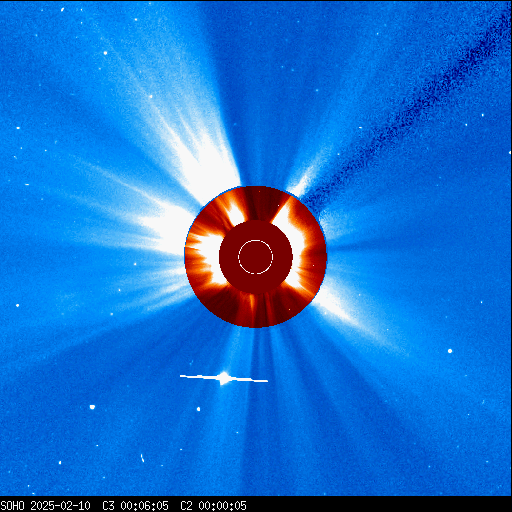Click the SOHO label in the footer
Viewport: 512px width, 512px height.
(x=12, y=506)
